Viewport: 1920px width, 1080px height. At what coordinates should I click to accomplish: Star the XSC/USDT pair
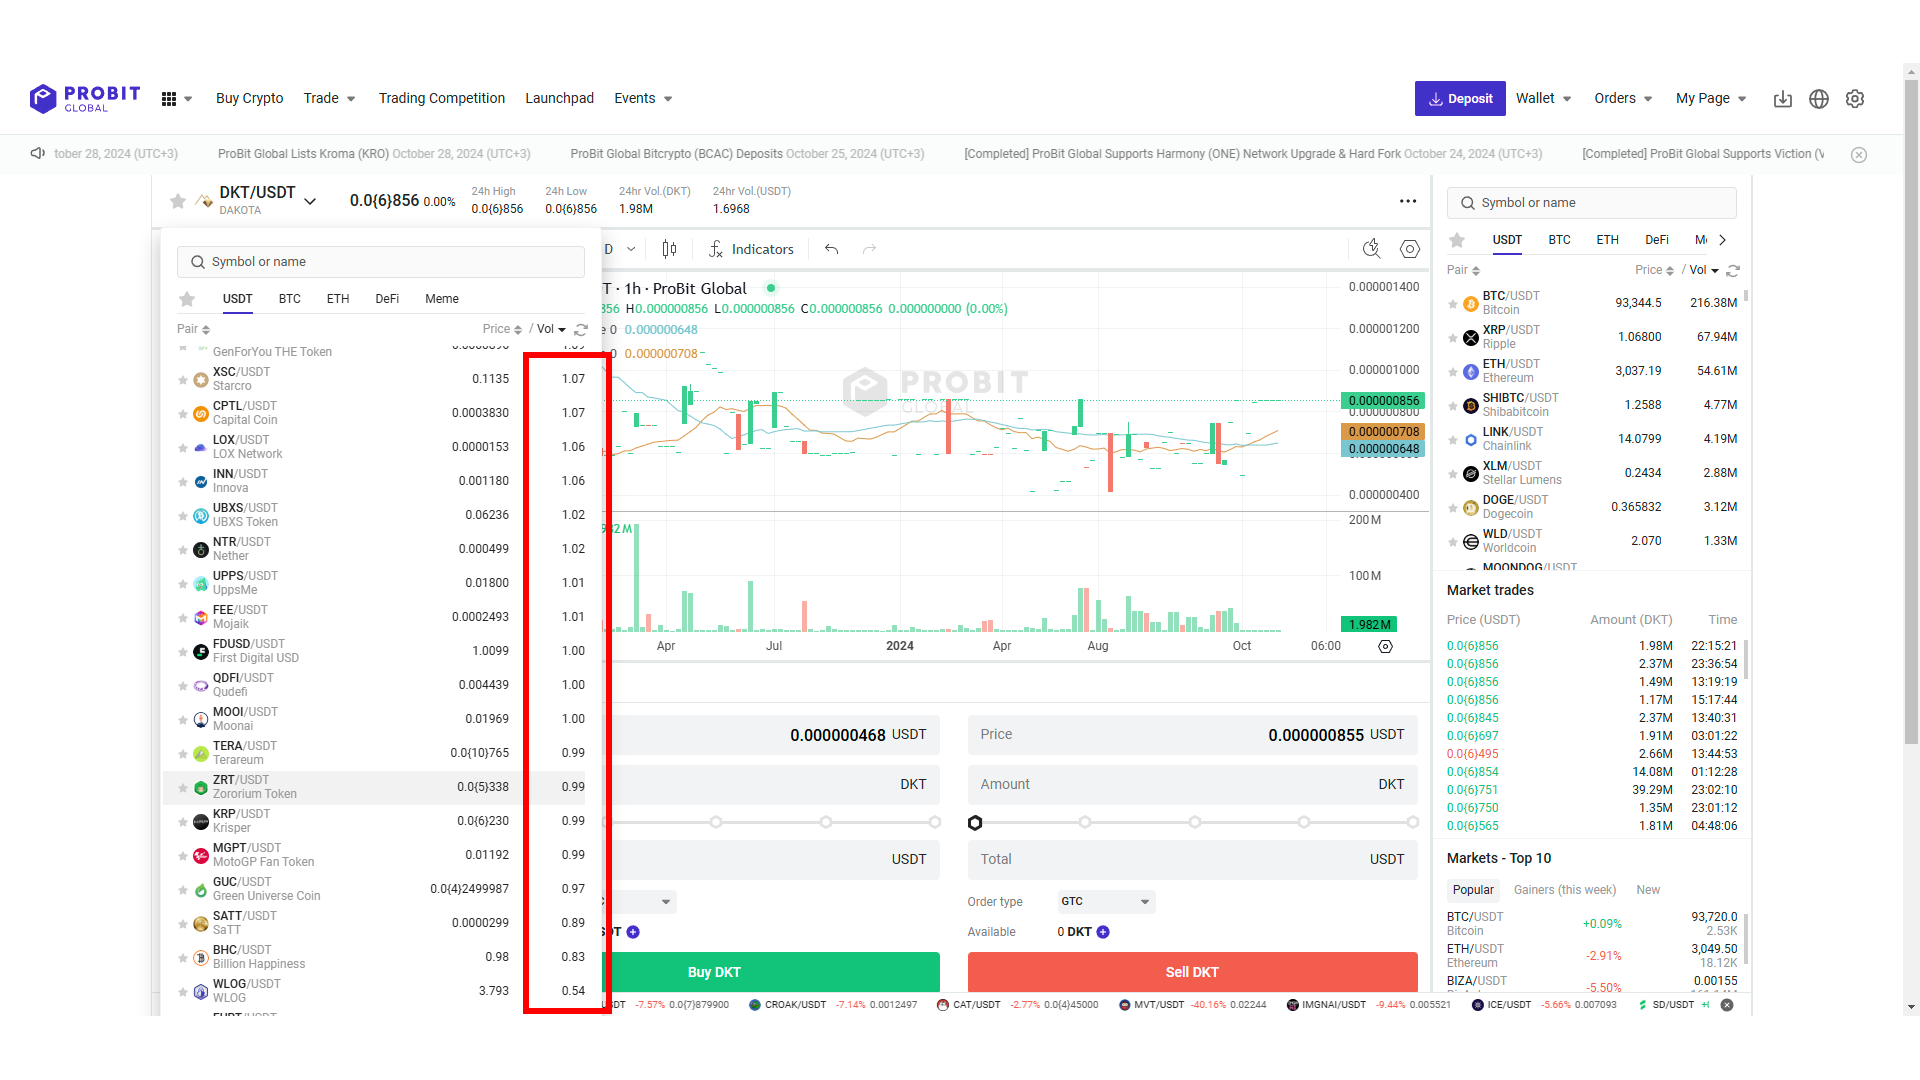tap(183, 380)
